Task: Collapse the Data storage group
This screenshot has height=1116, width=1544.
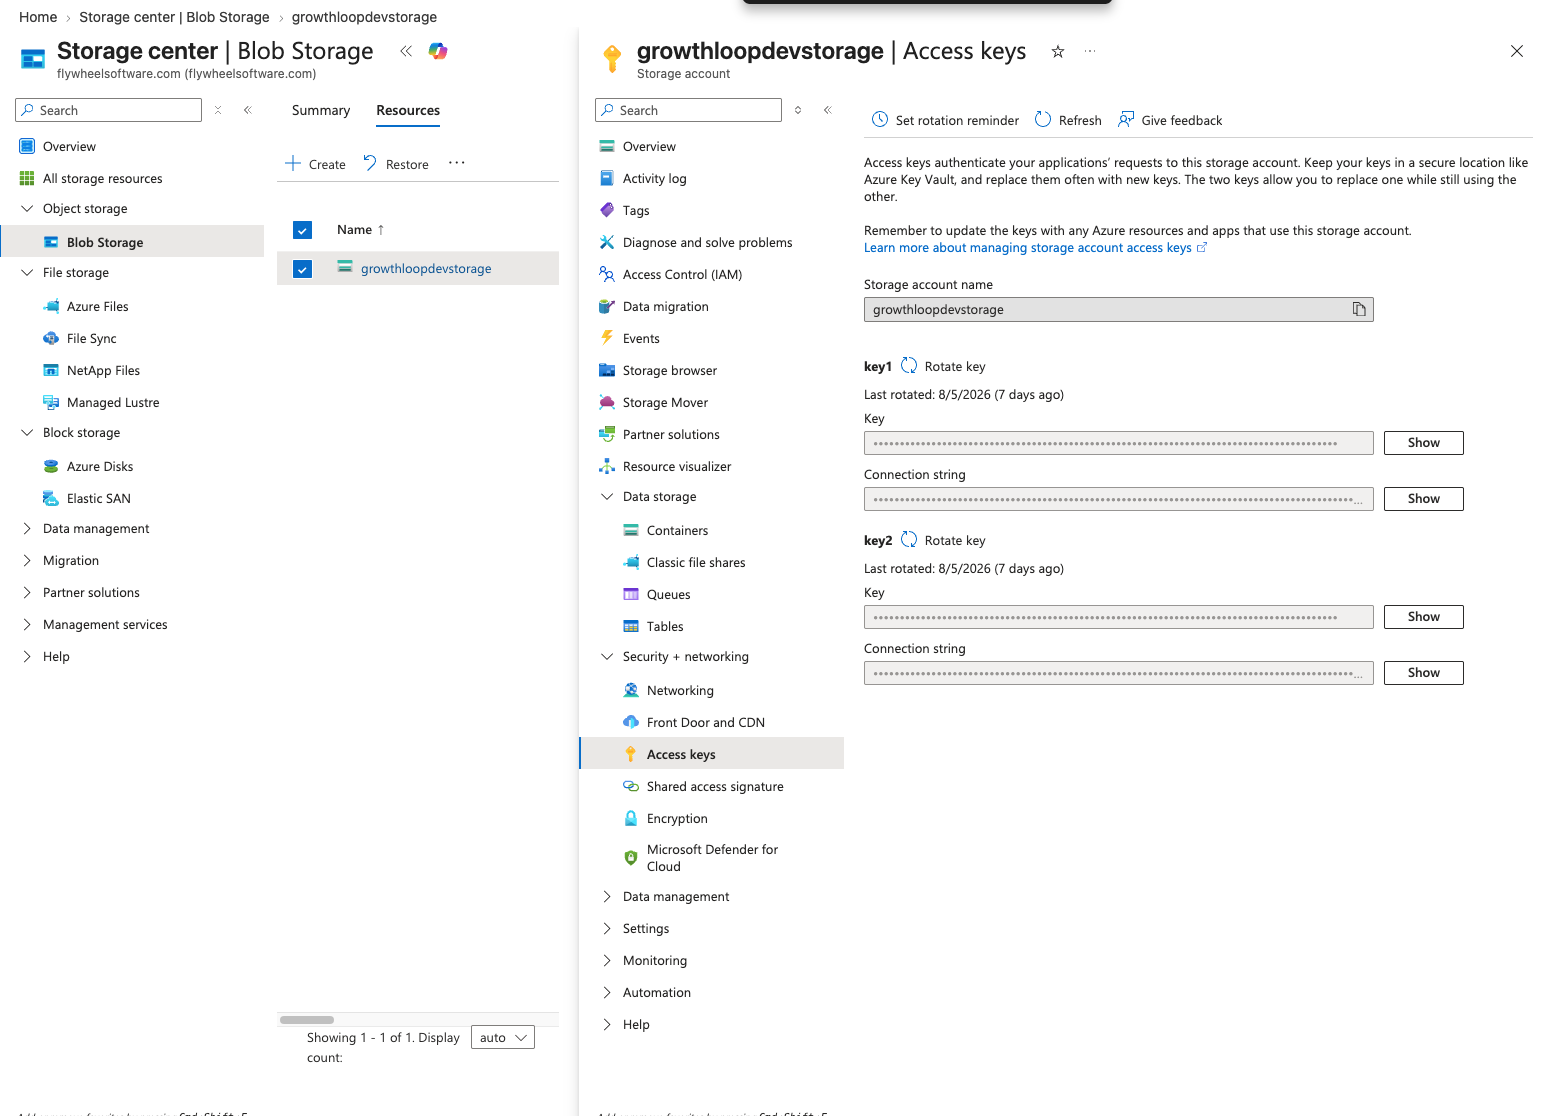Action: (607, 496)
